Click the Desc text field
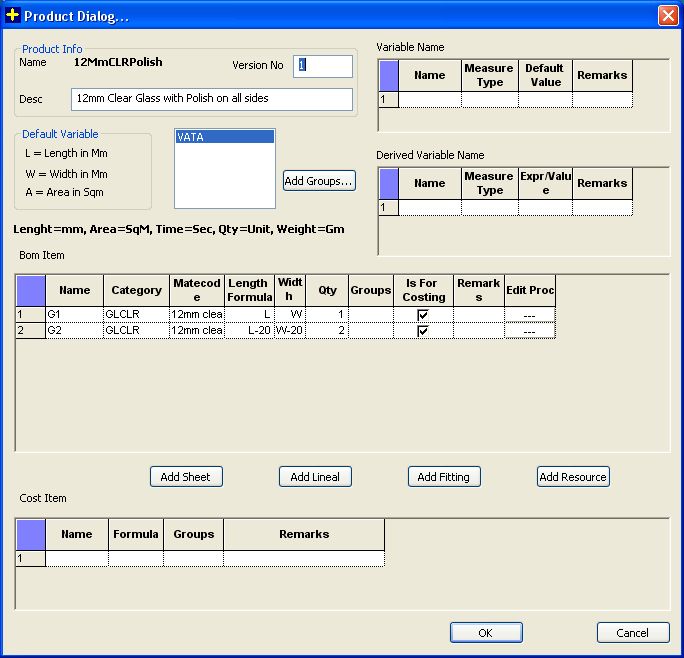684x658 pixels. click(x=212, y=99)
